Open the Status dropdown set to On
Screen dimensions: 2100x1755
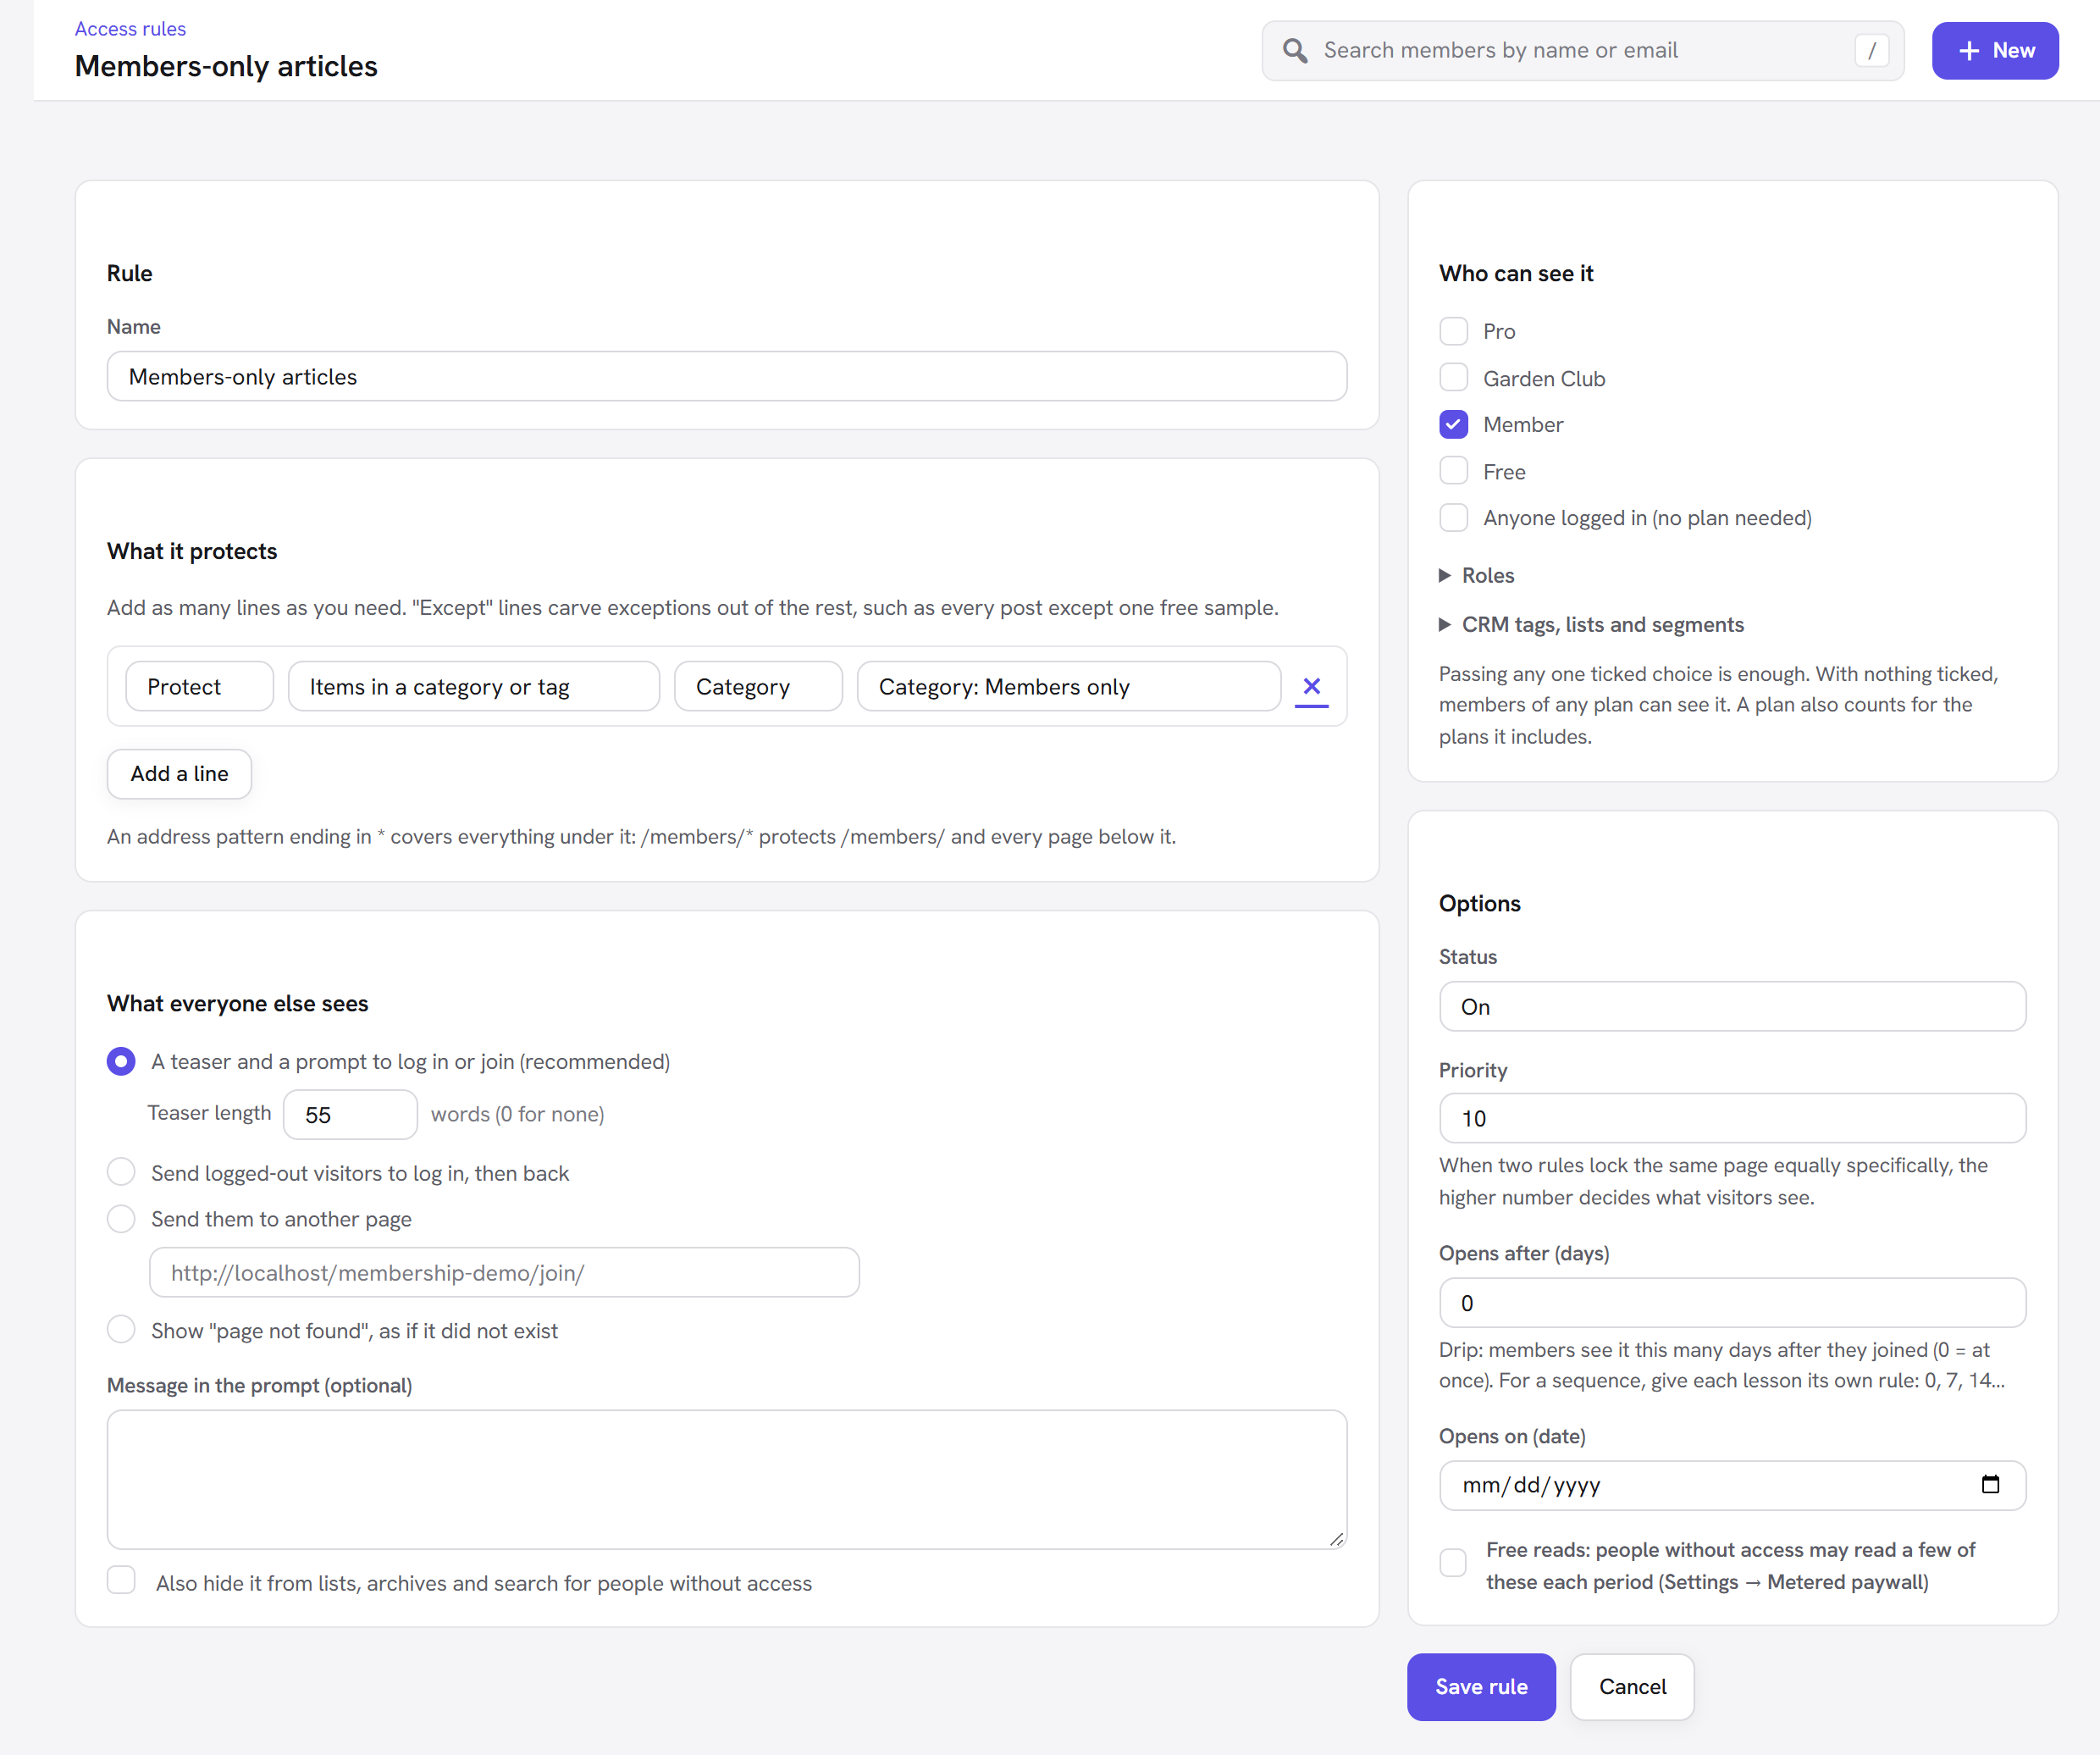point(1733,1007)
